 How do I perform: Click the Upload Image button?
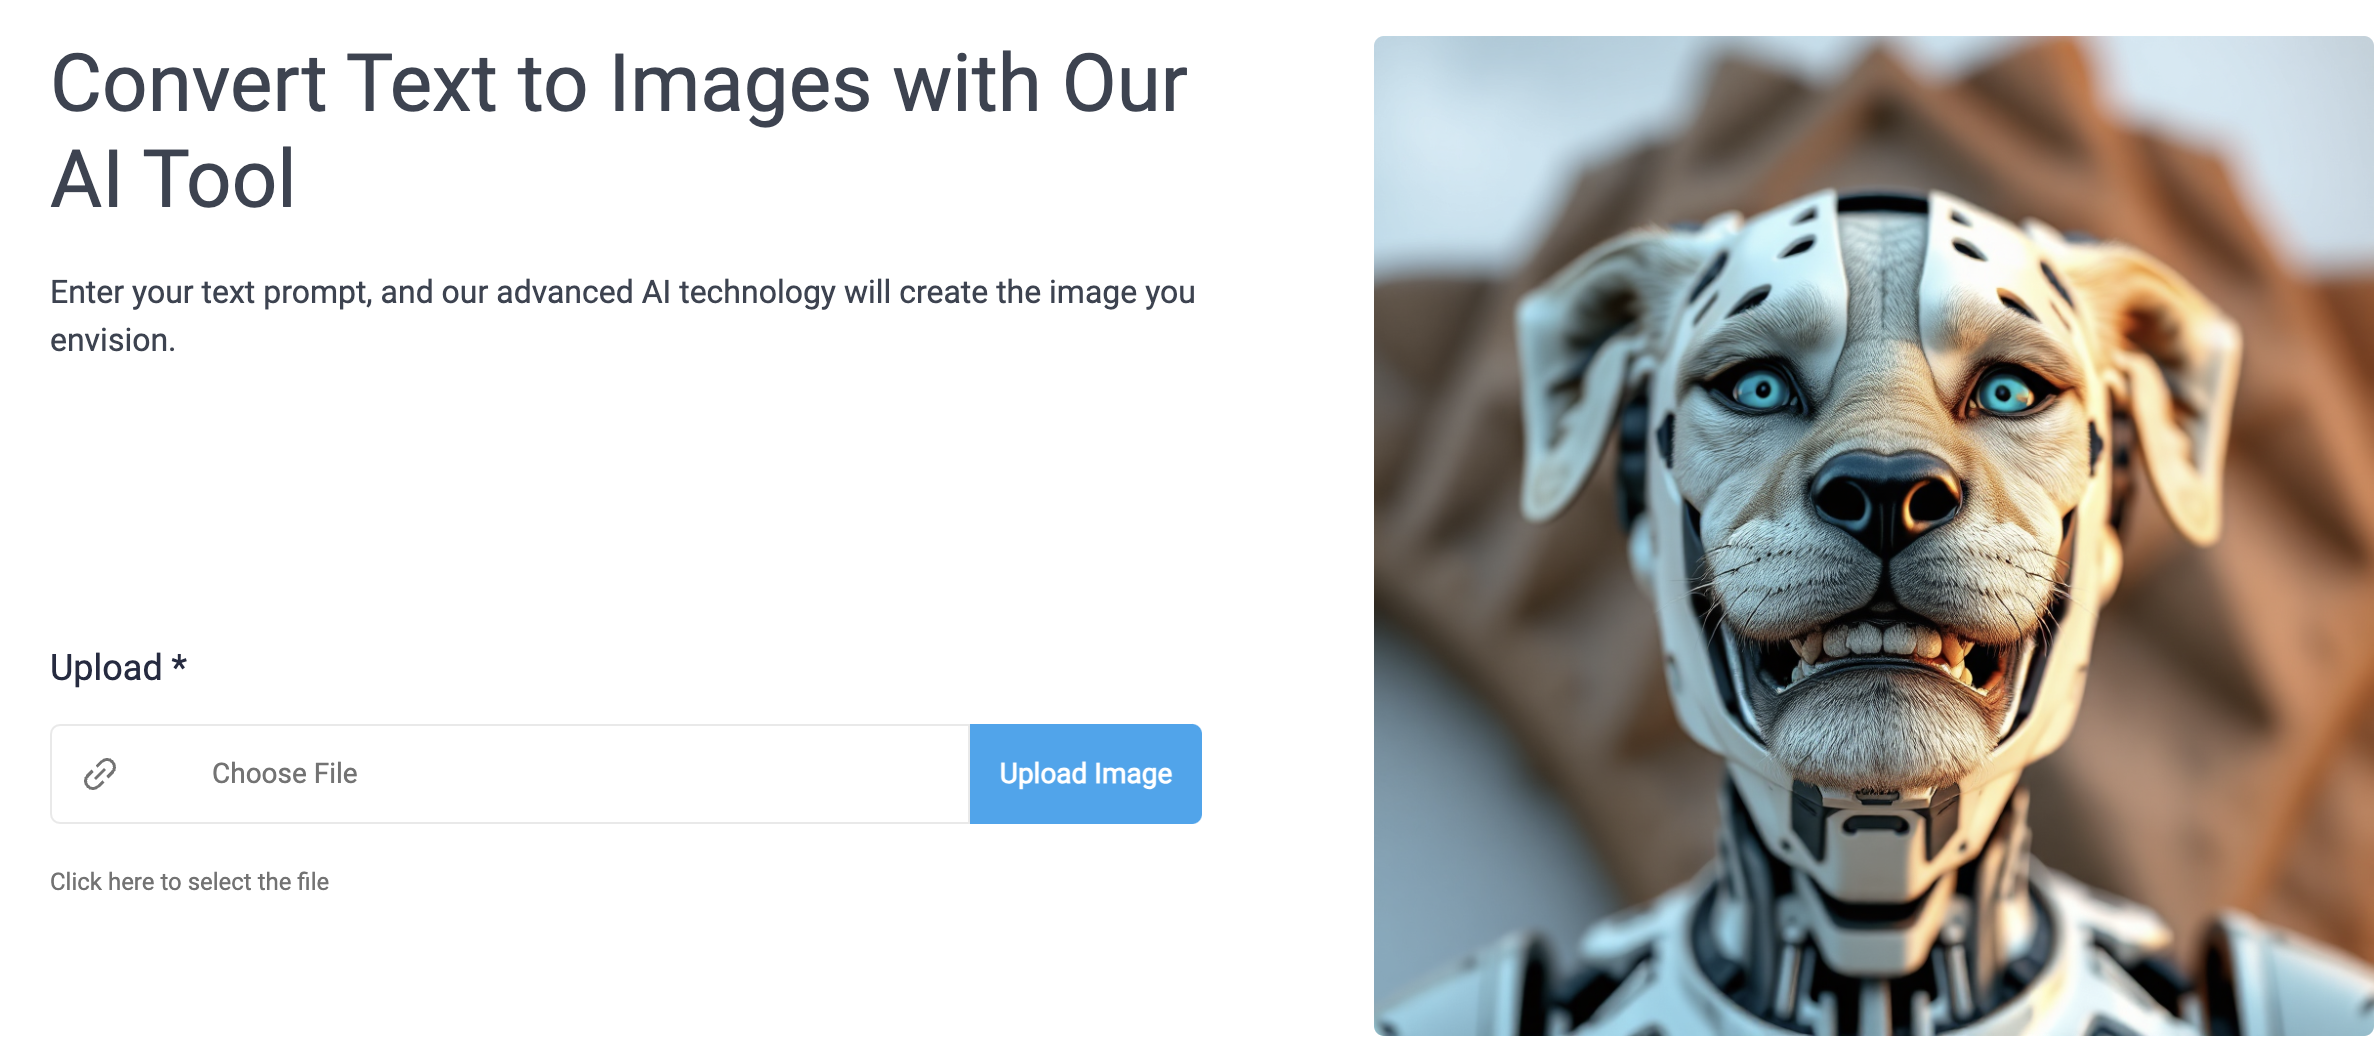click(x=1085, y=774)
